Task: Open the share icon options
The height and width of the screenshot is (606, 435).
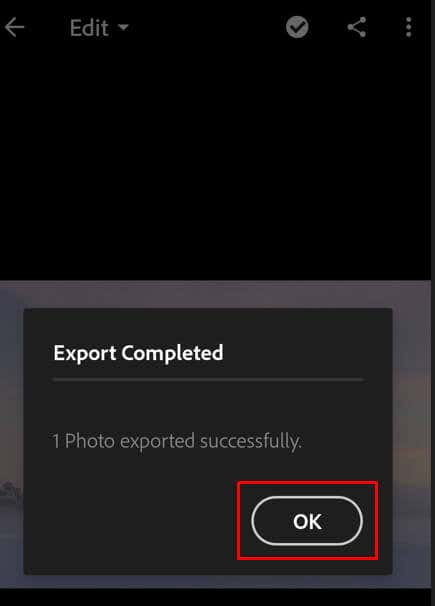Action: [x=356, y=27]
